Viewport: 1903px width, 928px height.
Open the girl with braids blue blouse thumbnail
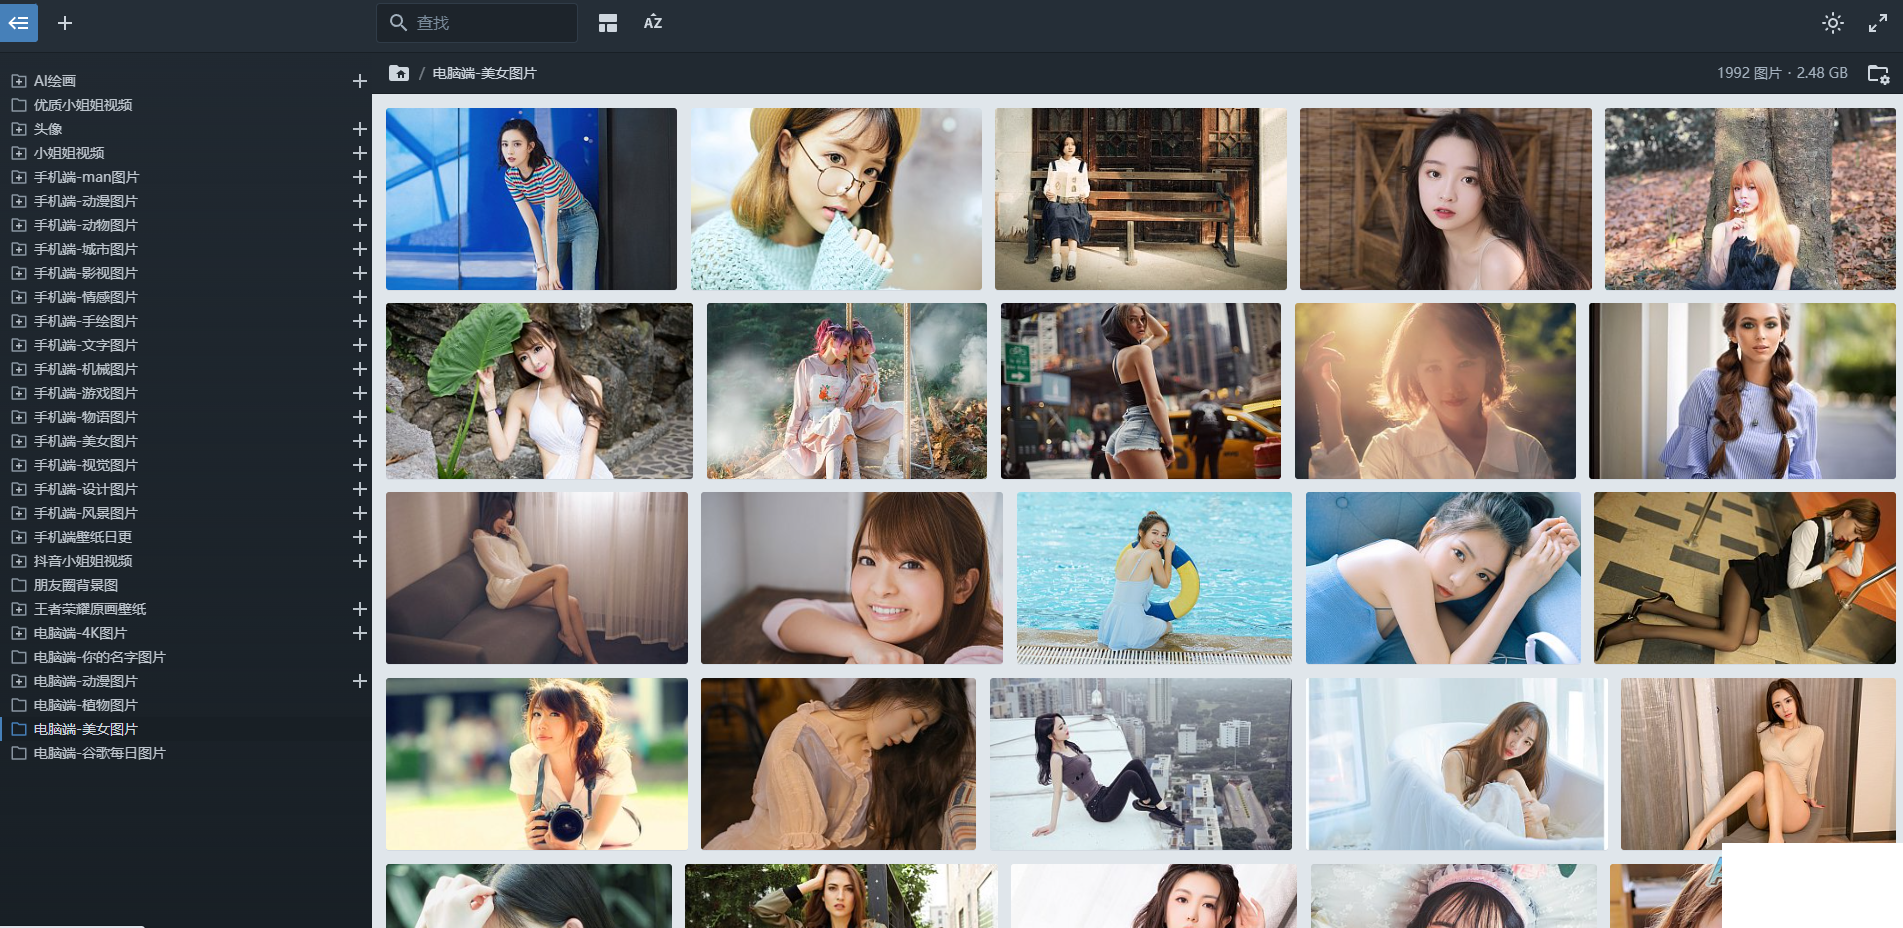tap(1742, 391)
